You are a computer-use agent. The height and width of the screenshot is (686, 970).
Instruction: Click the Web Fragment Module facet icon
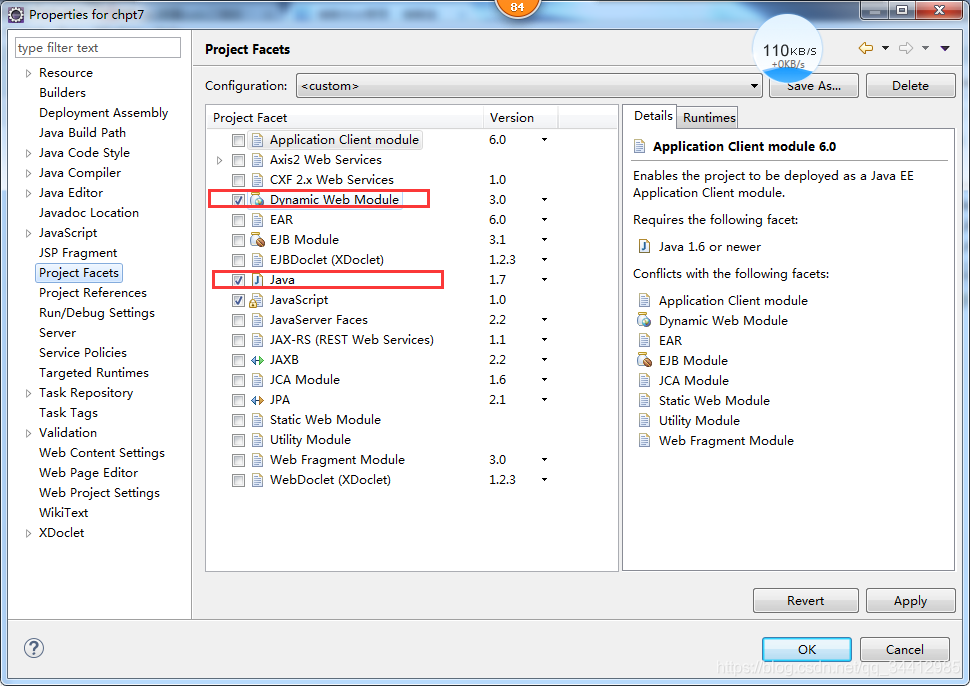click(257, 460)
